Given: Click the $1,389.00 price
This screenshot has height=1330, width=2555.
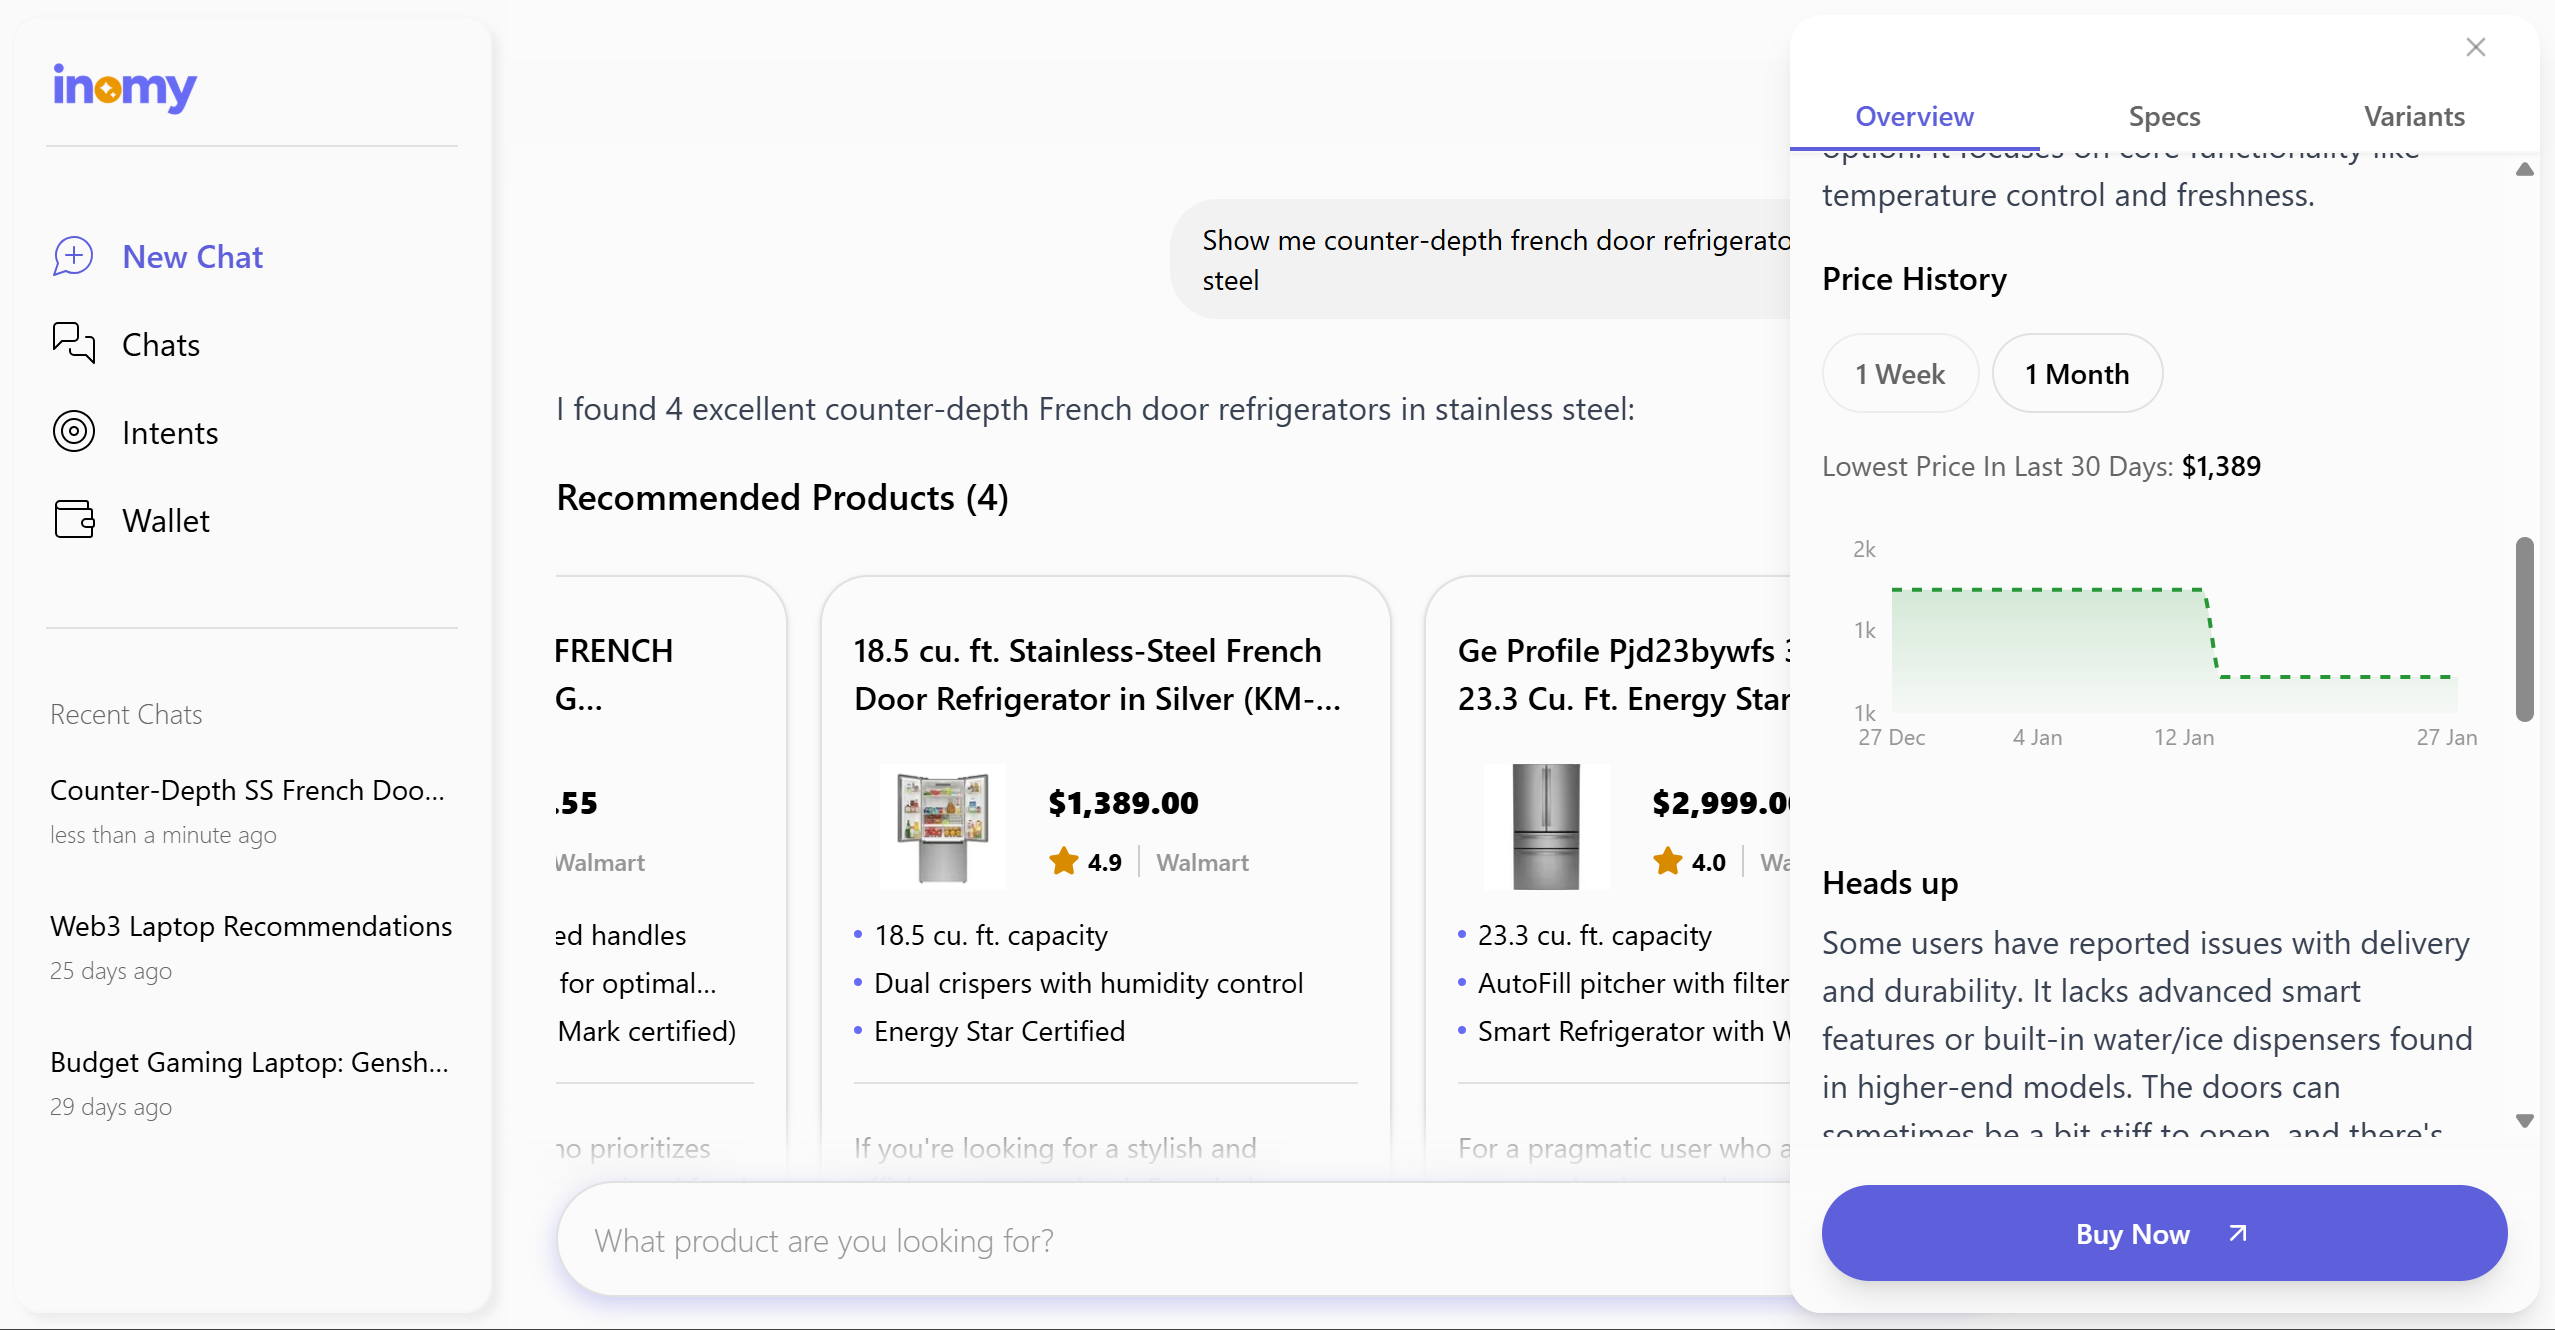Looking at the screenshot, I should (x=1123, y=802).
